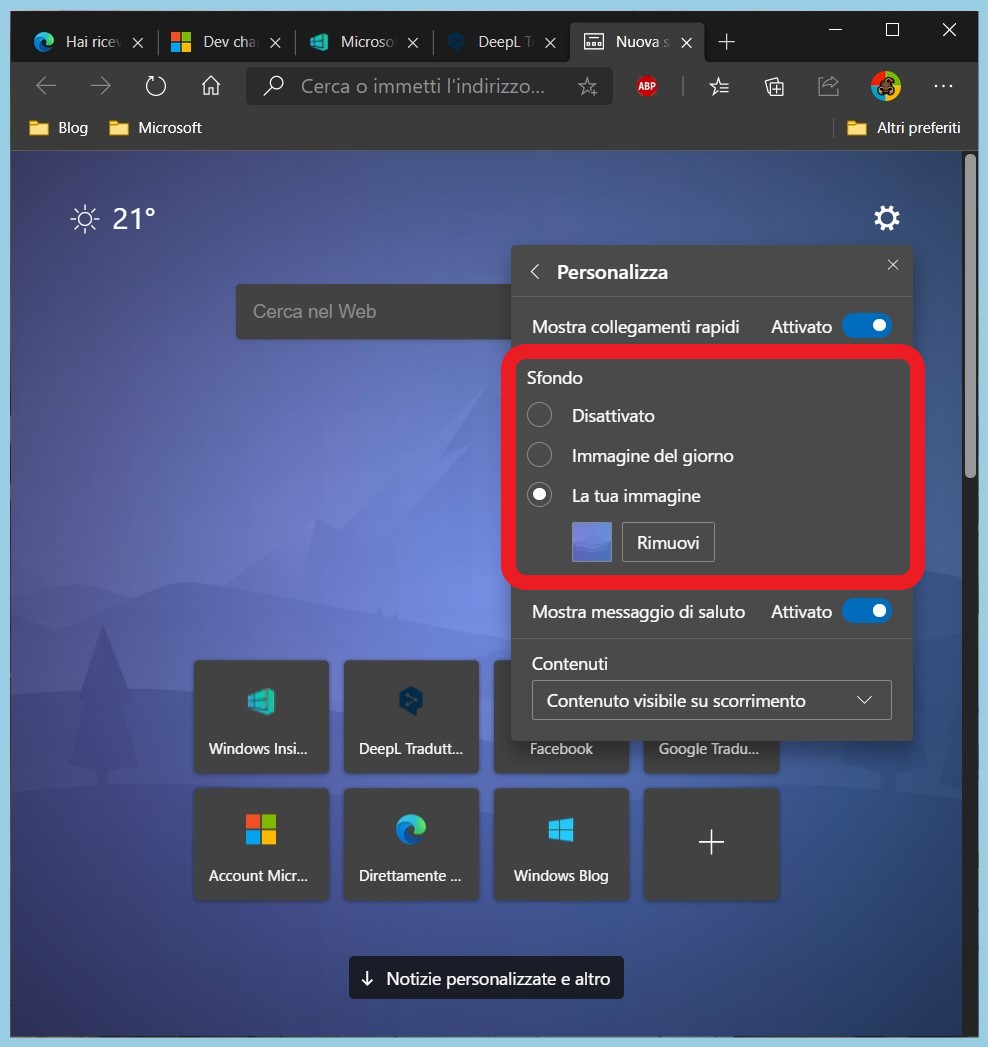Click the custom background image thumbnail

[x=591, y=542]
